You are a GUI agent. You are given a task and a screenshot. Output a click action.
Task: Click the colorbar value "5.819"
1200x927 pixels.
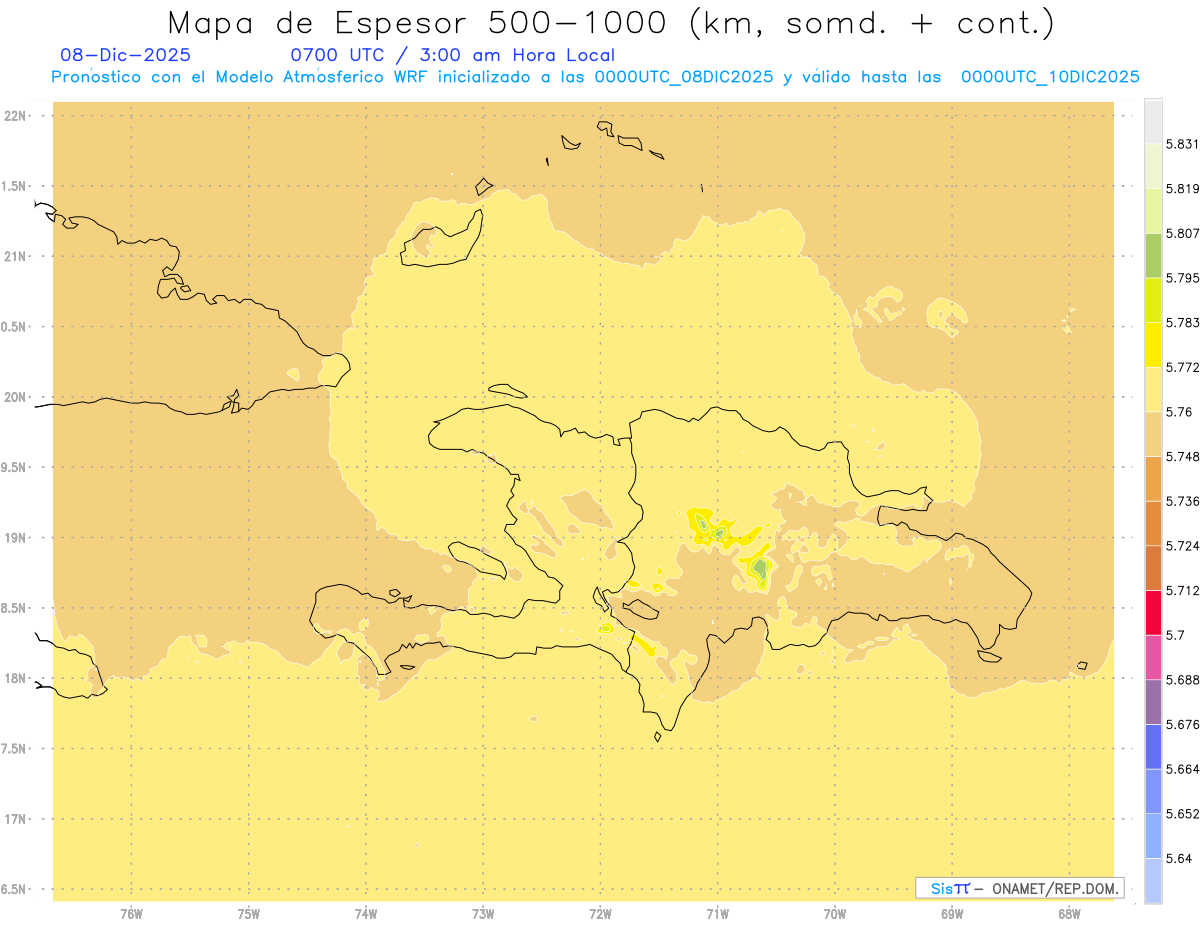coord(1183,189)
